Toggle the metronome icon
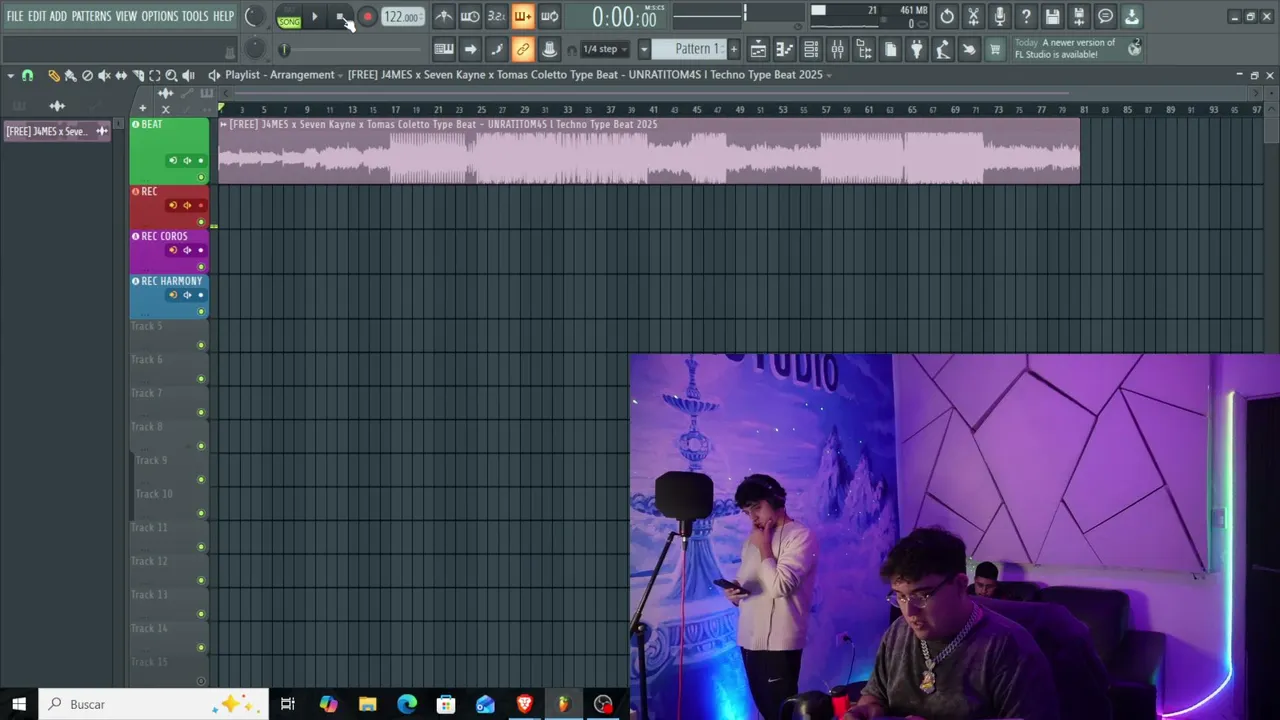1280x720 pixels. [x=444, y=16]
